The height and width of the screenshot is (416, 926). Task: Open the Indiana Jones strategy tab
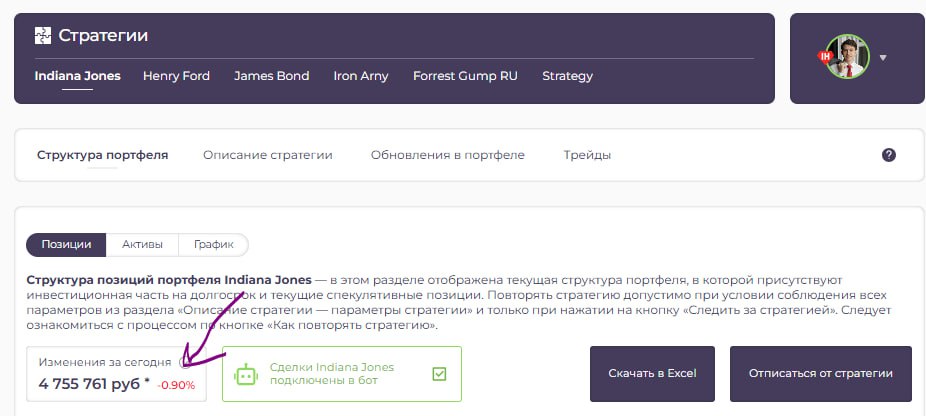click(77, 76)
